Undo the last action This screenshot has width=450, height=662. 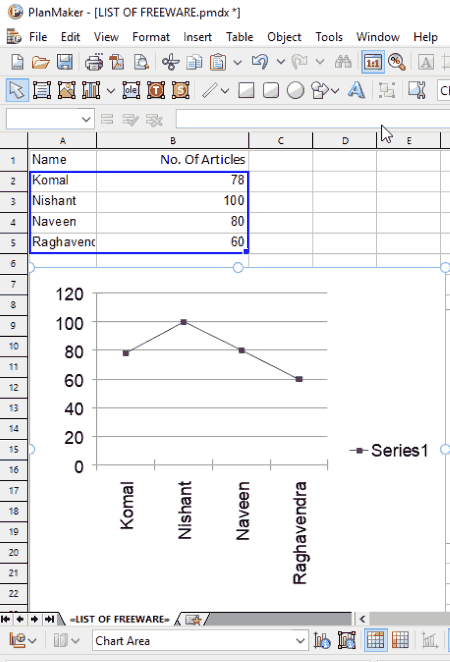click(x=260, y=62)
